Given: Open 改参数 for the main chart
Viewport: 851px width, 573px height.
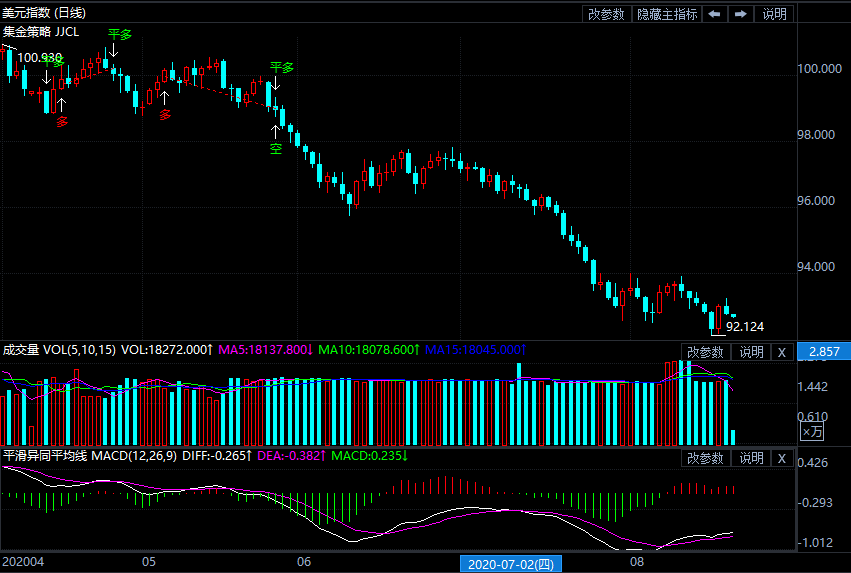Looking at the screenshot, I should click(606, 14).
